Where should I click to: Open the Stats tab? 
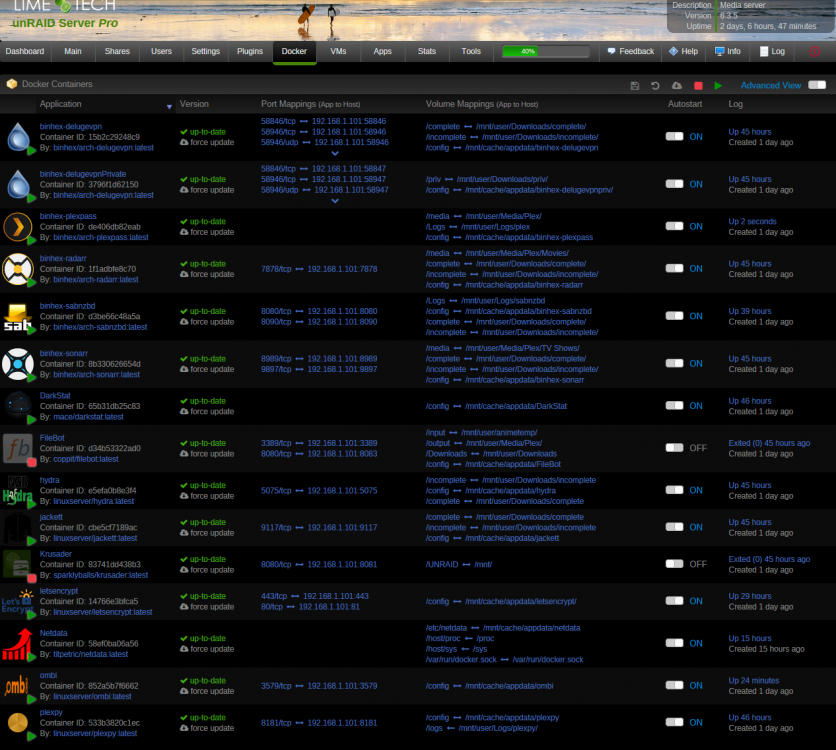427,51
